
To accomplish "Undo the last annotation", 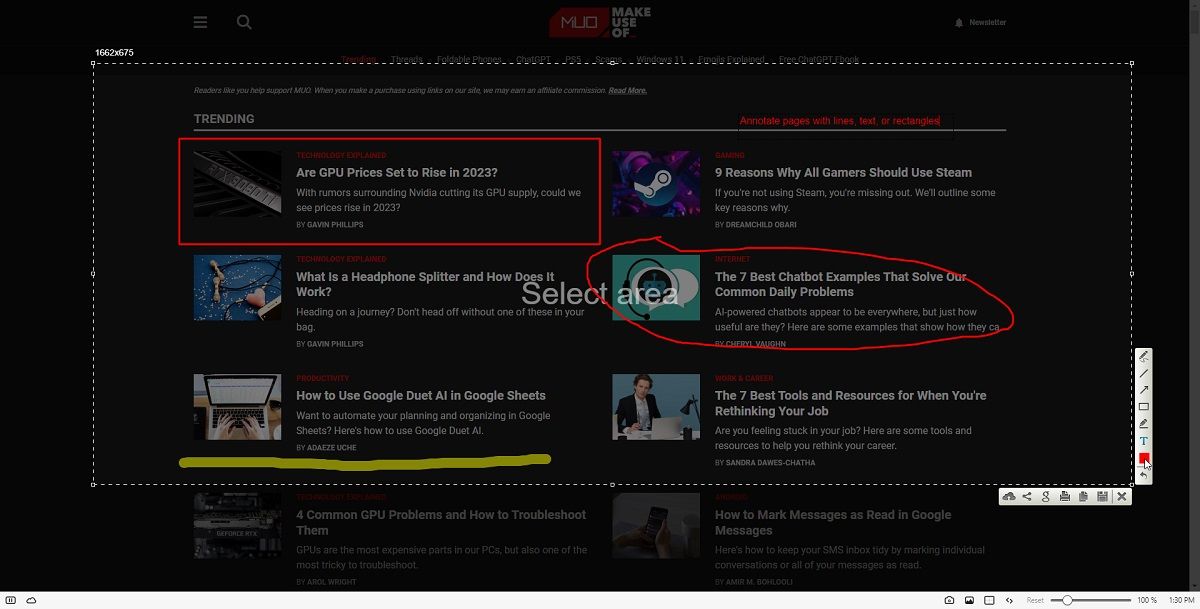I will [1144, 475].
